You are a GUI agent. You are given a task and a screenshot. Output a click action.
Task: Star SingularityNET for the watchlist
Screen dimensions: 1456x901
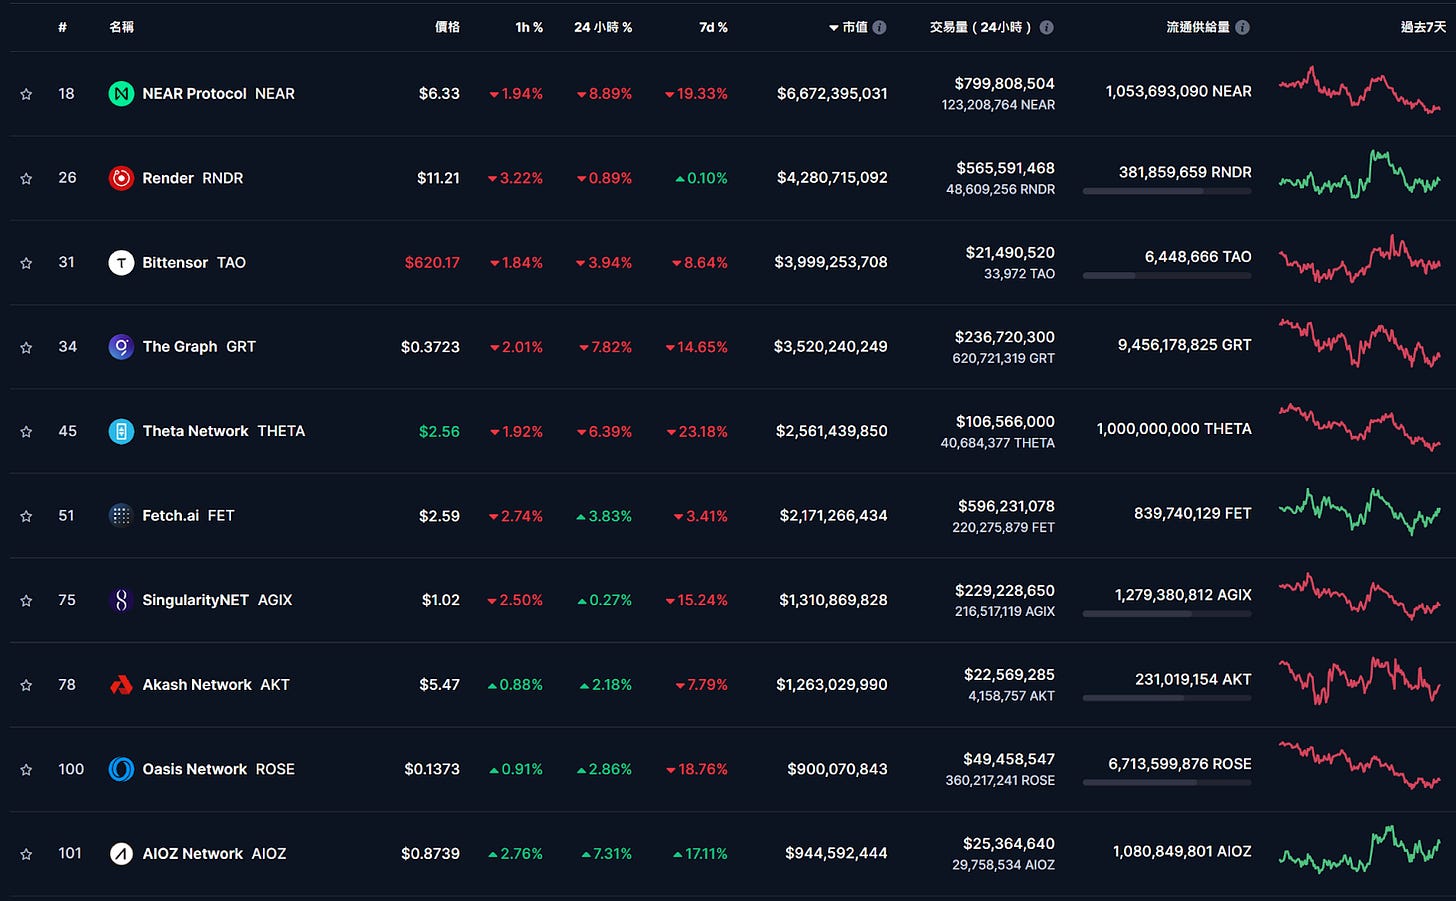pos(26,601)
